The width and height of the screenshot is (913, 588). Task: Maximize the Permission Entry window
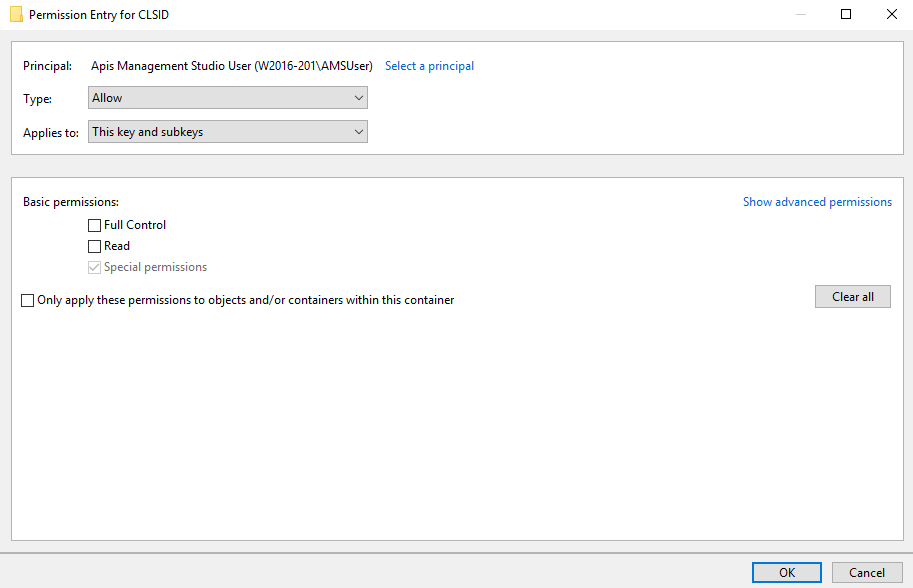[846, 15]
